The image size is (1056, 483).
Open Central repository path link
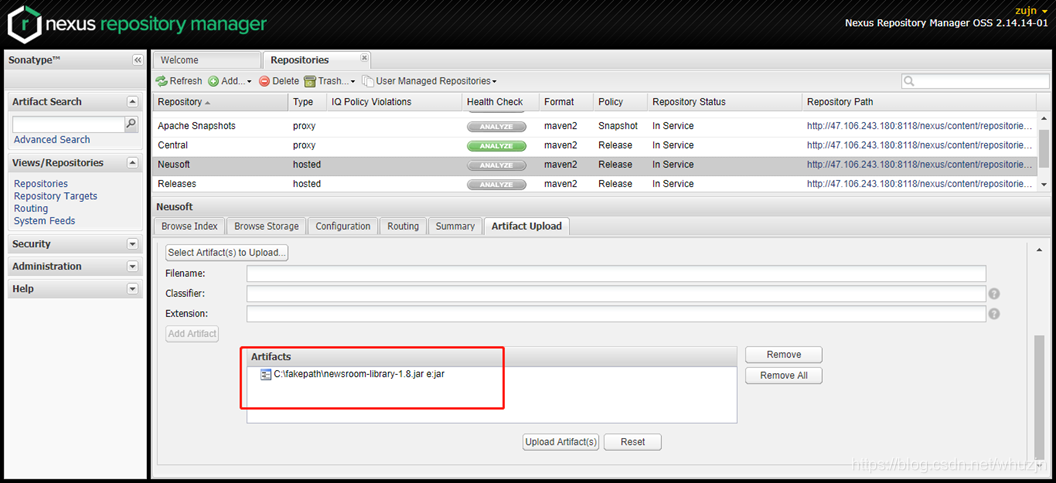[x=919, y=146]
